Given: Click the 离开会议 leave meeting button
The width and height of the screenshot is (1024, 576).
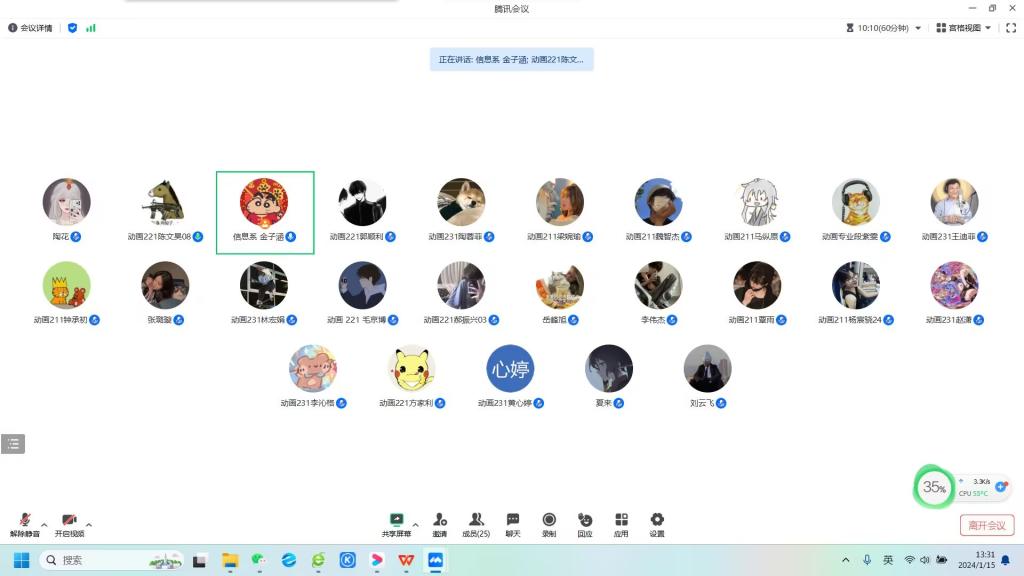Looking at the screenshot, I should click(x=986, y=525).
